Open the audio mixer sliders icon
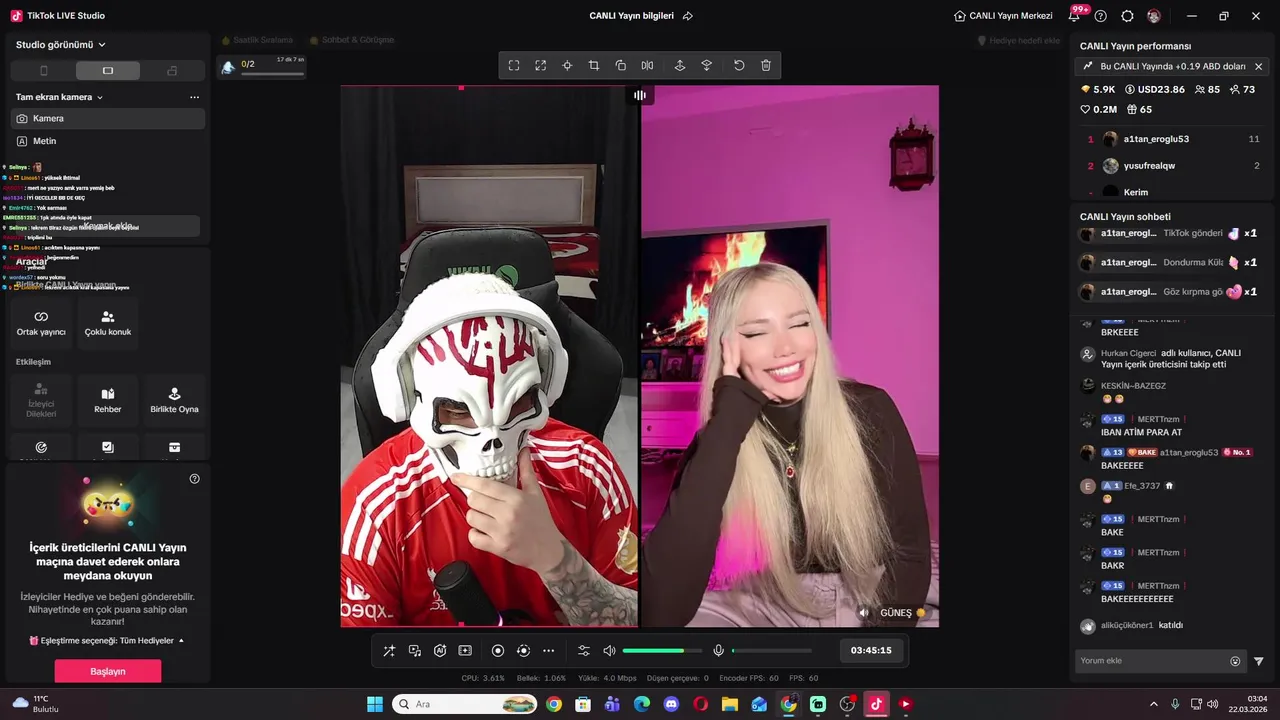 point(584,651)
